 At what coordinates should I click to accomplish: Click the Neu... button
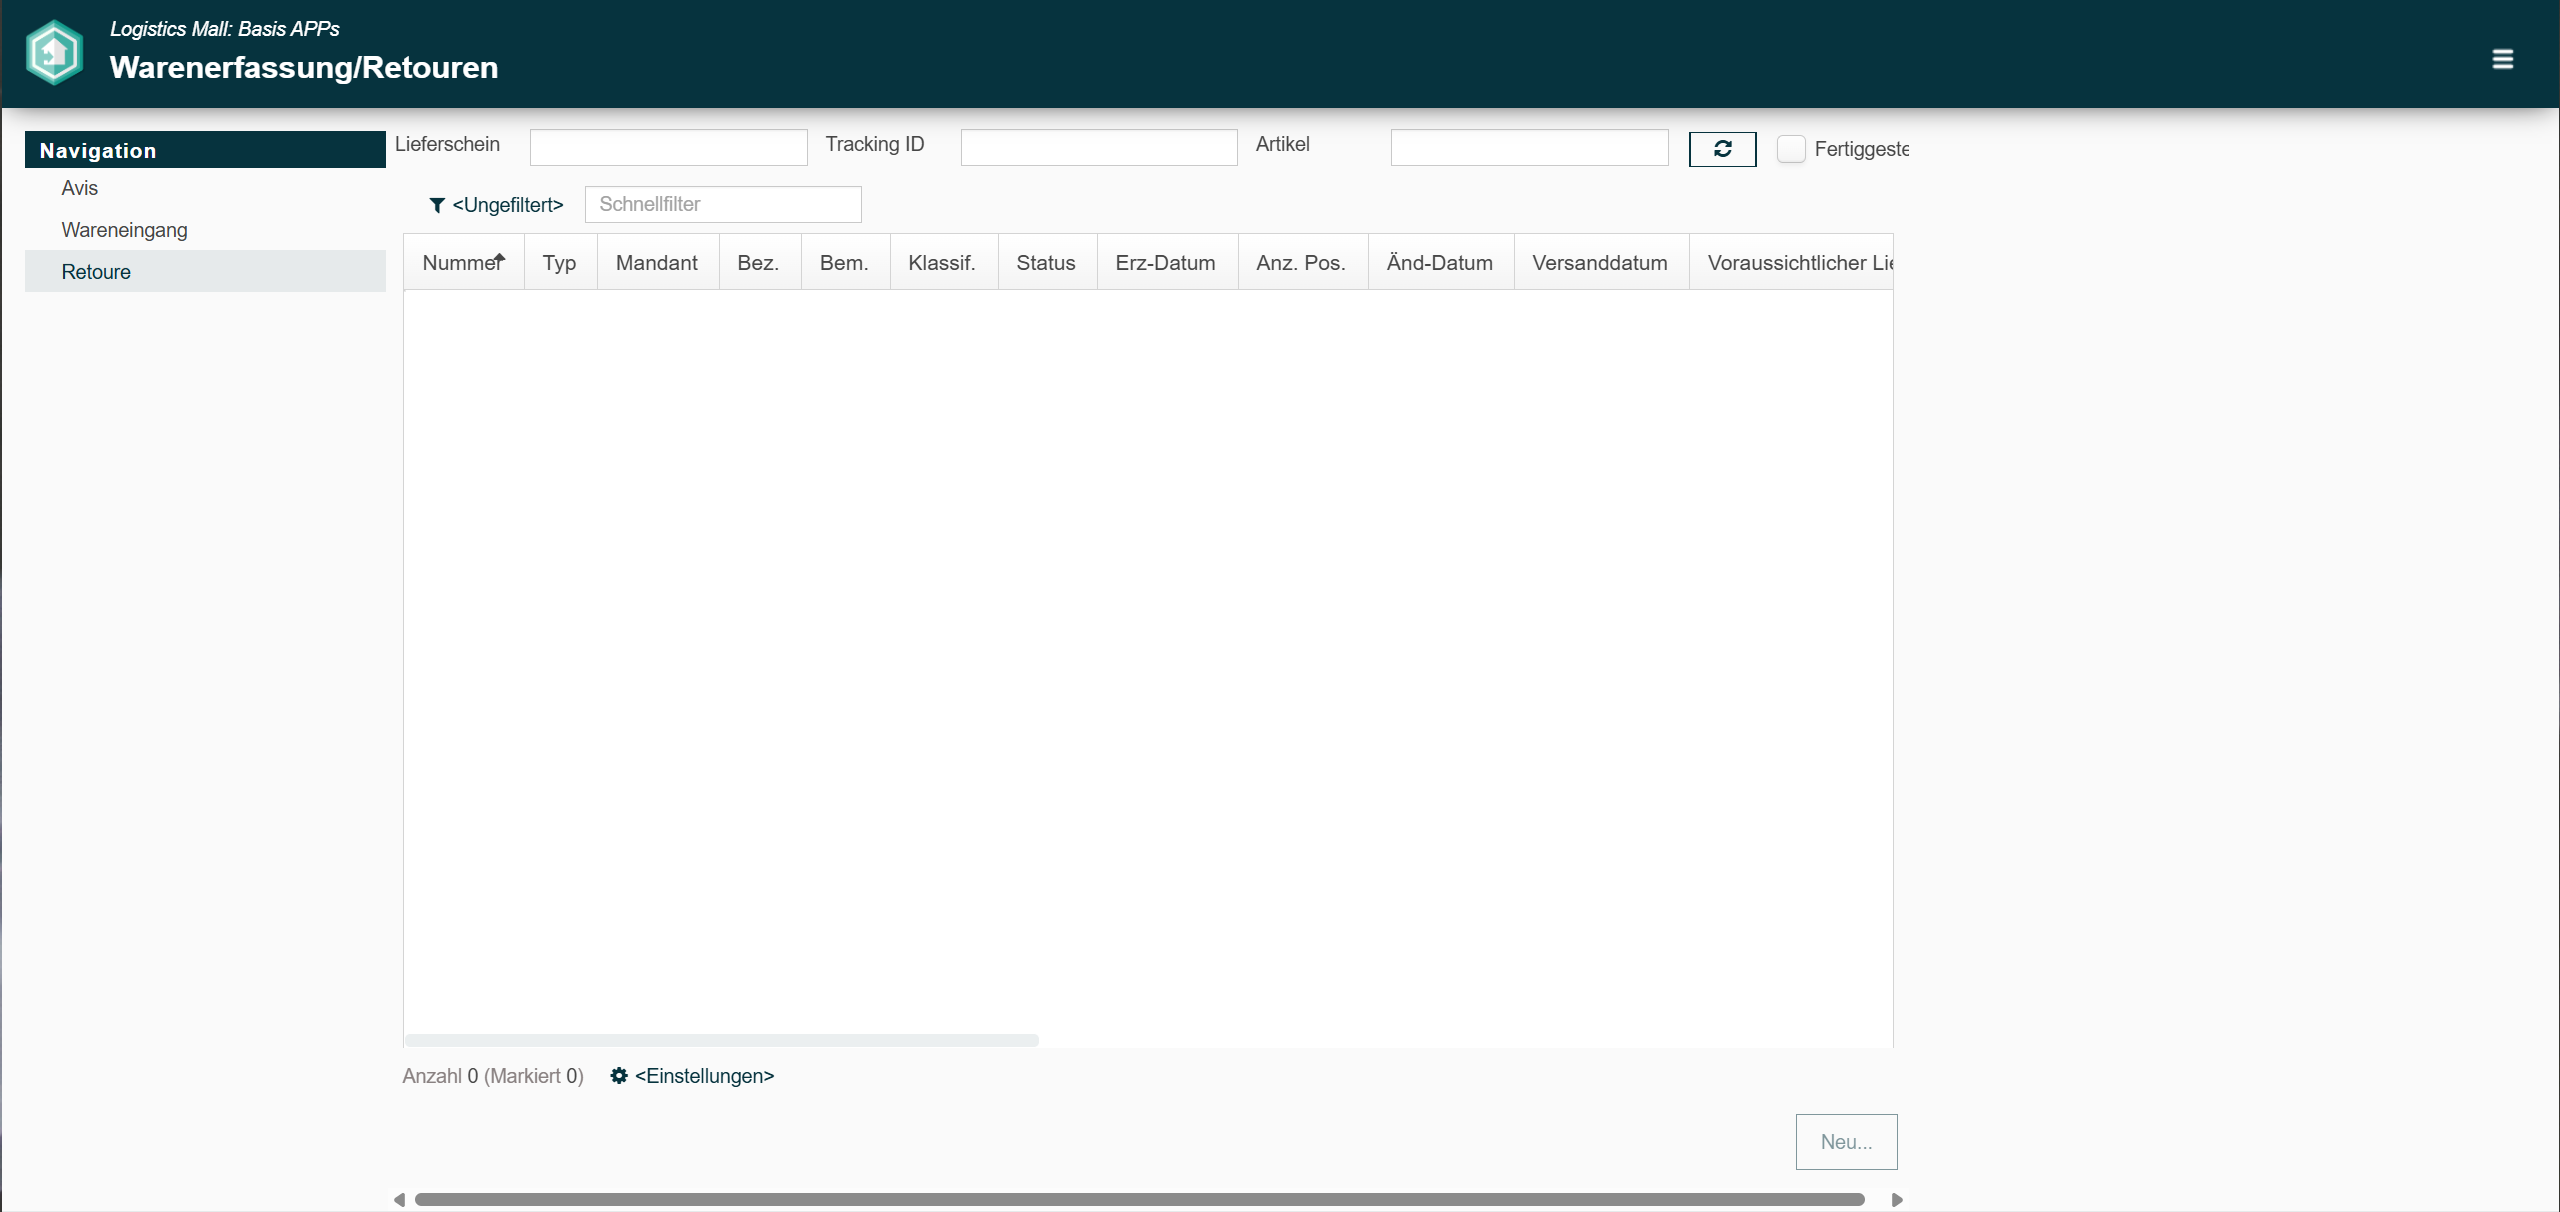click(x=1845, y=1142)
